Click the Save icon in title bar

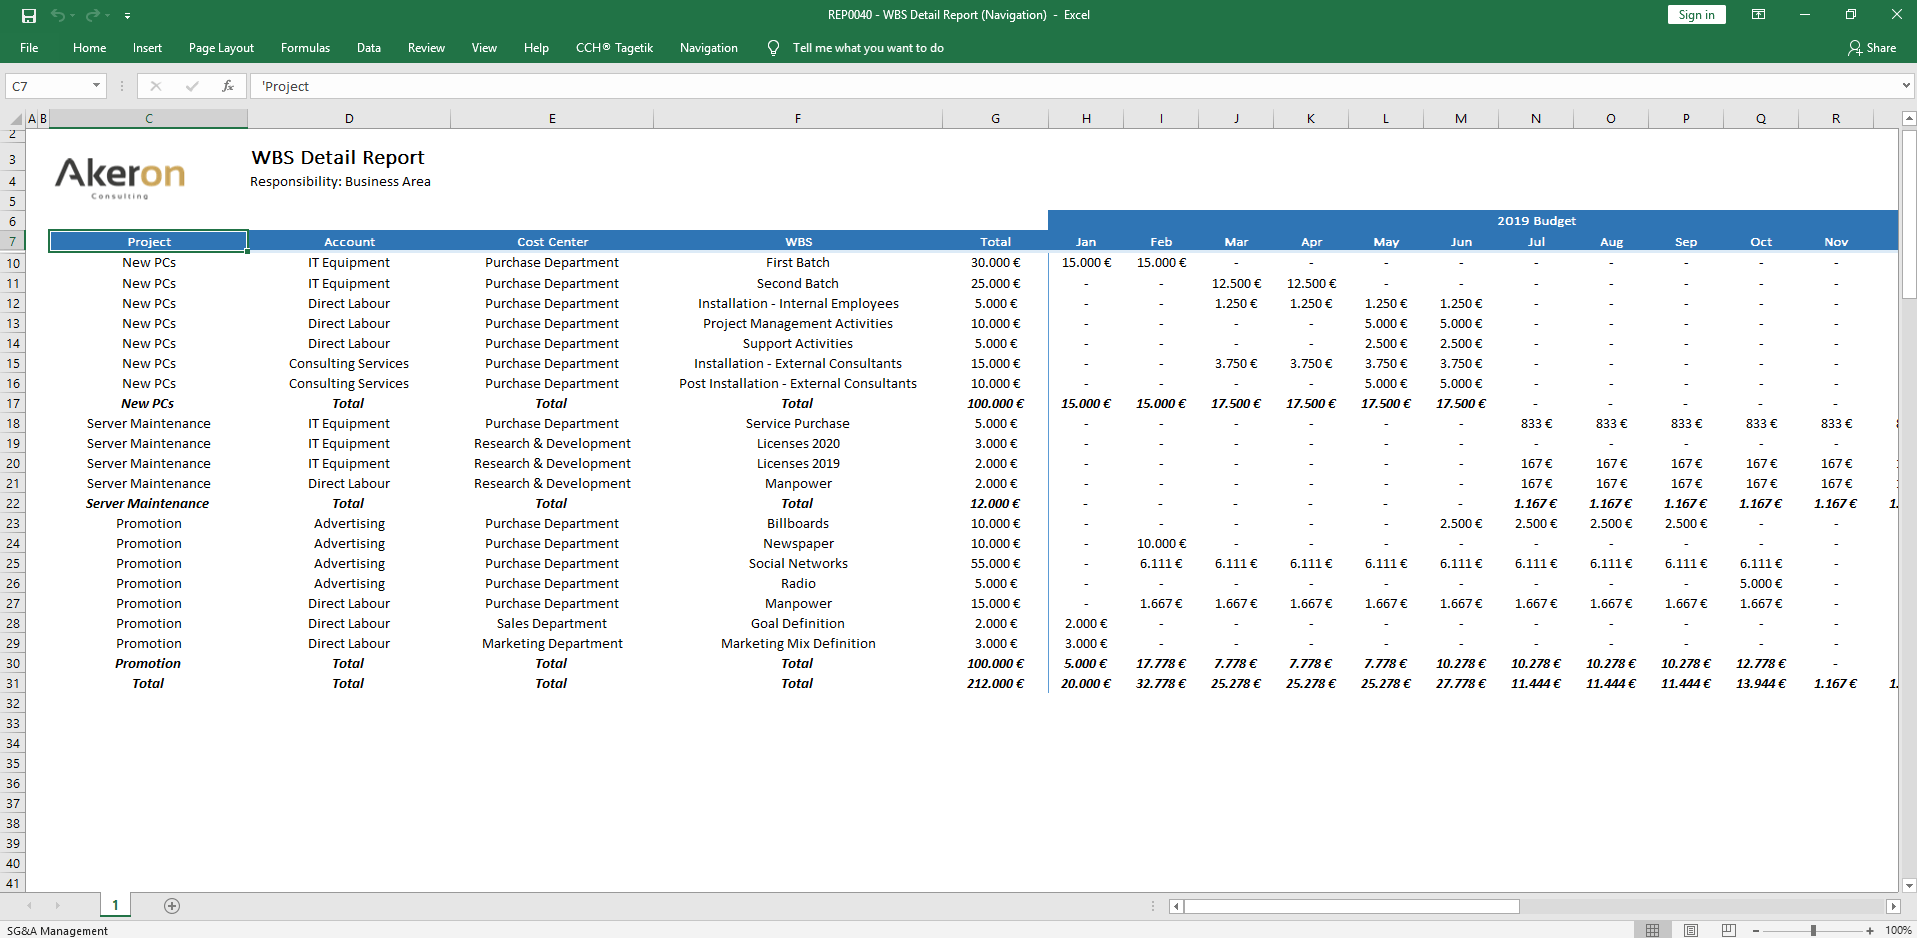pyautogui.click(x=29, y=15)
